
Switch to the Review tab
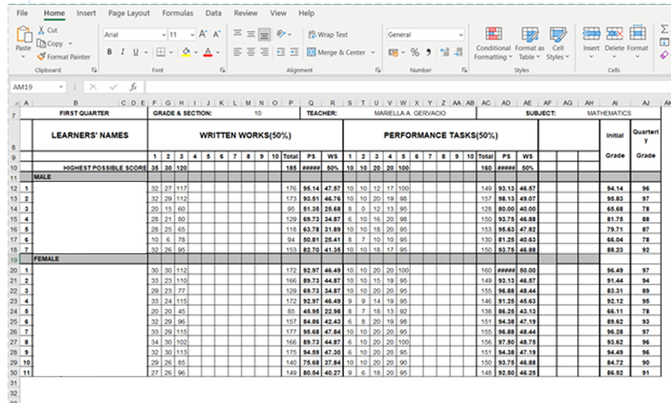click(x=246, y=13)
